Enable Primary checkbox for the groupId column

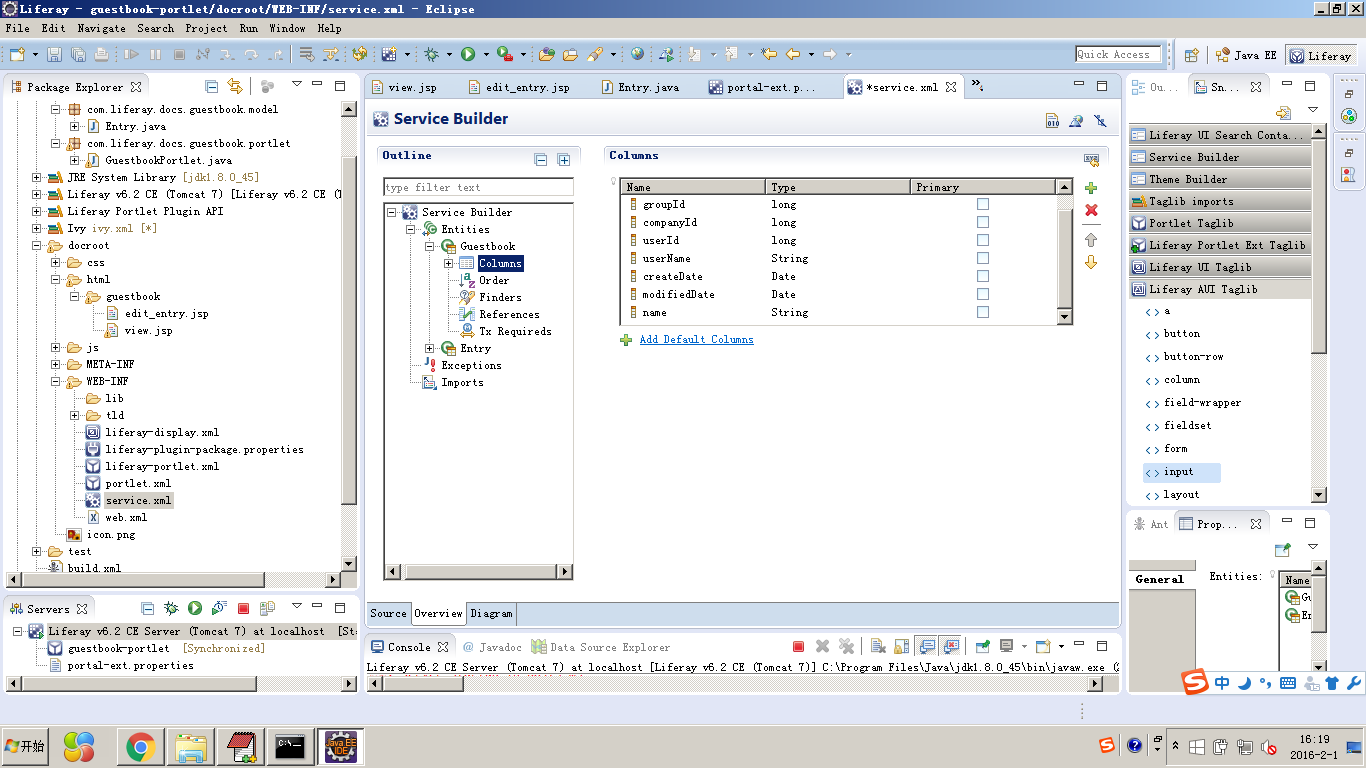983,204
